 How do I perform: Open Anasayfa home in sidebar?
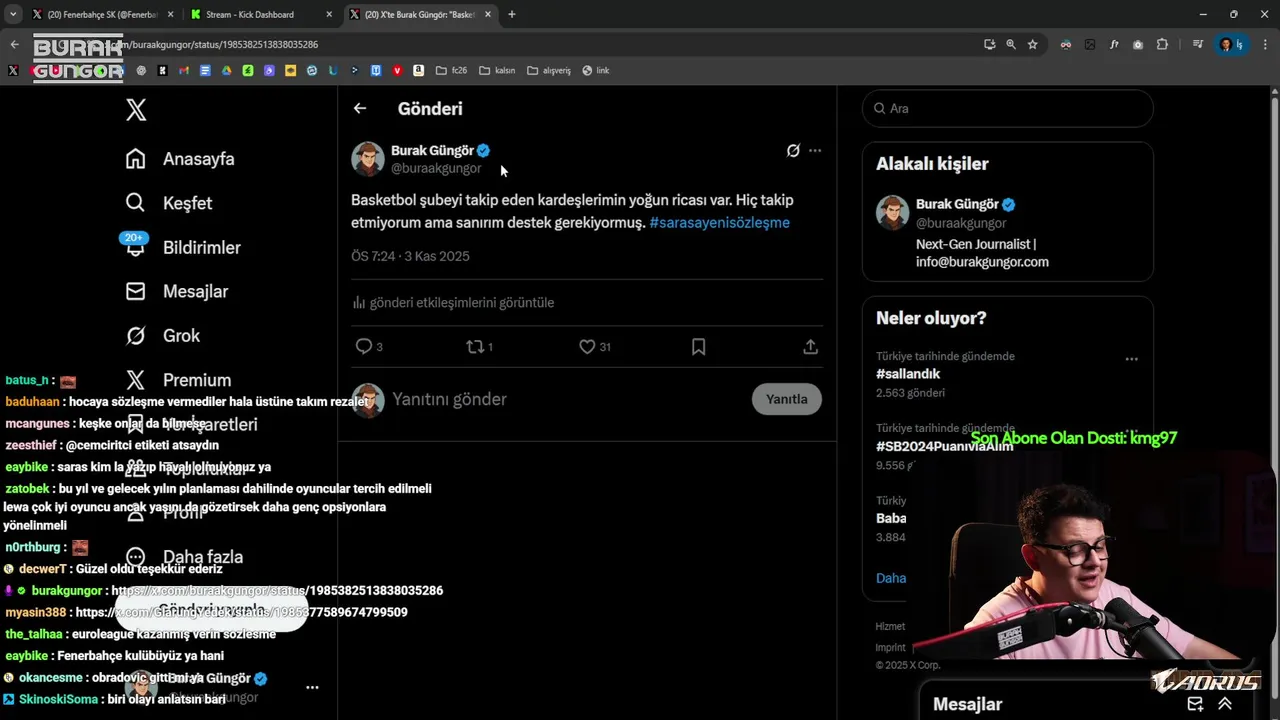[180, 159]
